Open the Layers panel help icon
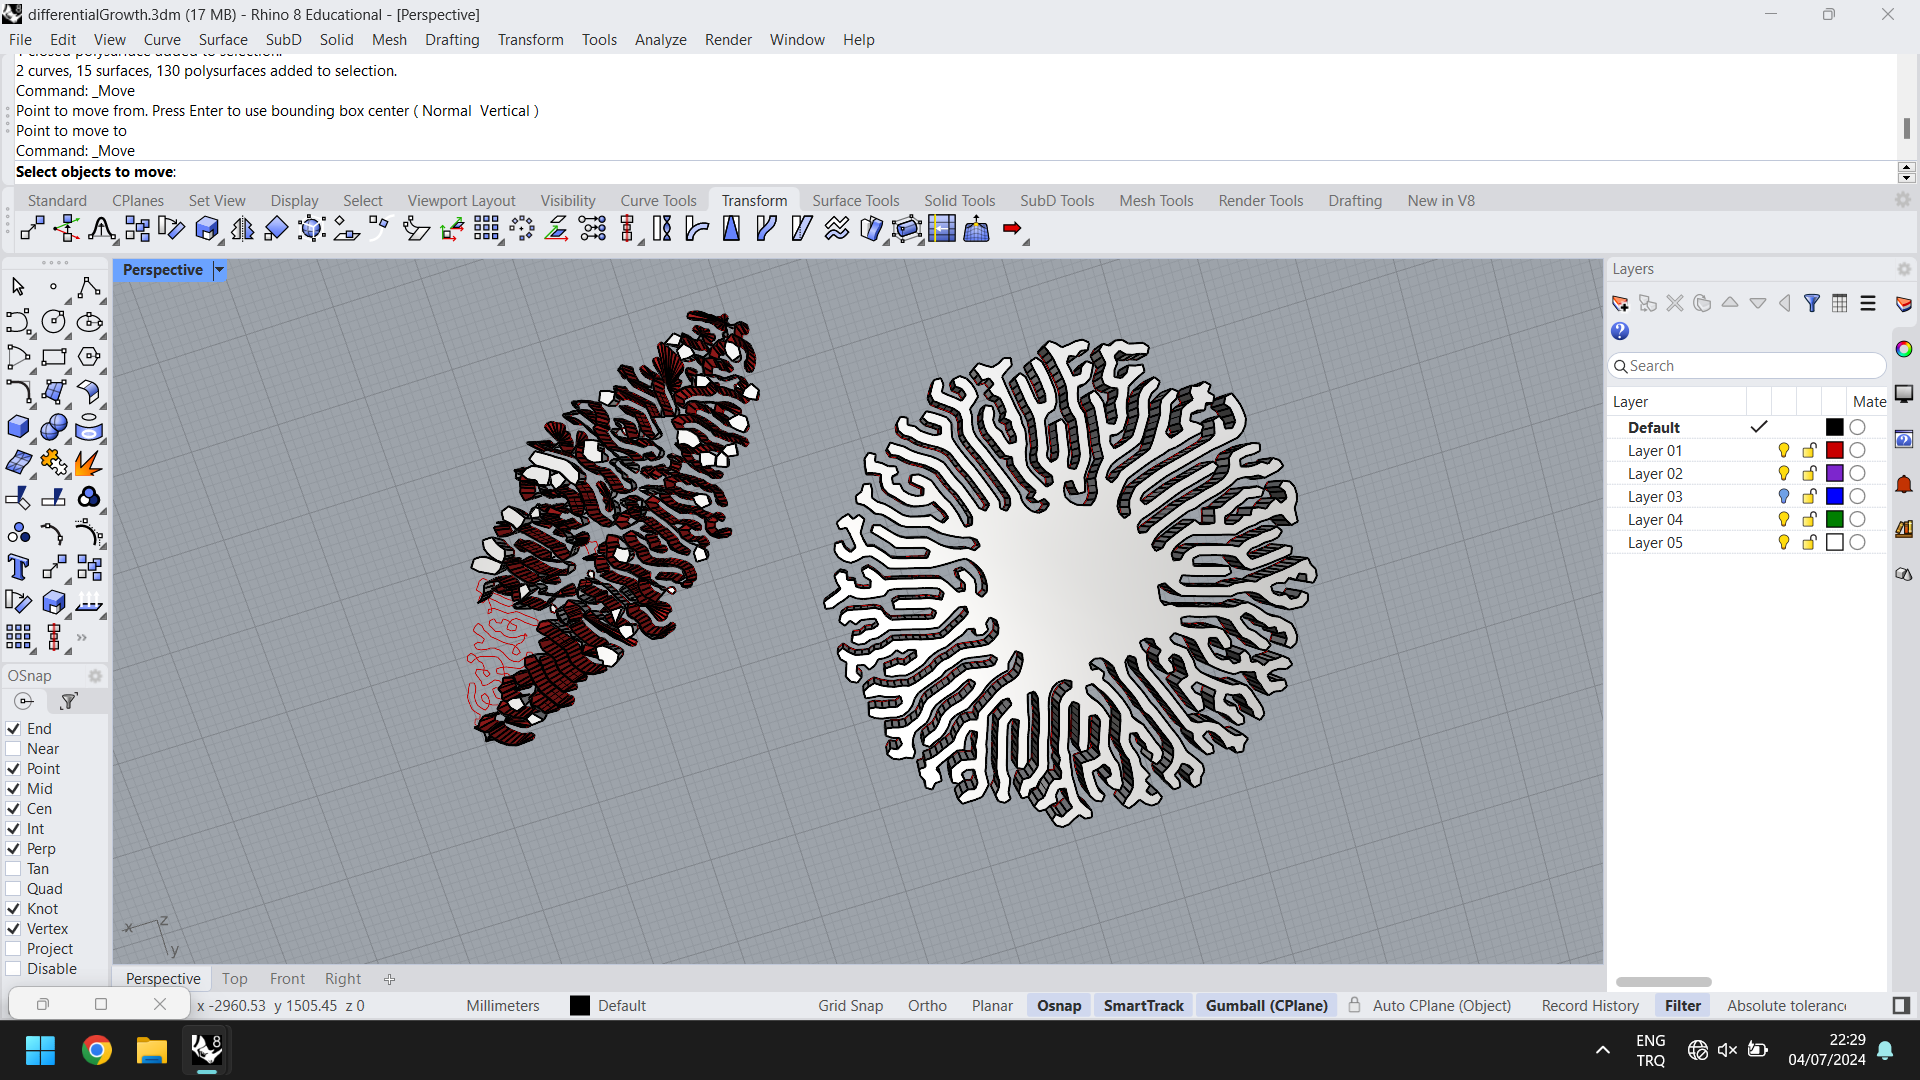 pos(1620,331)
